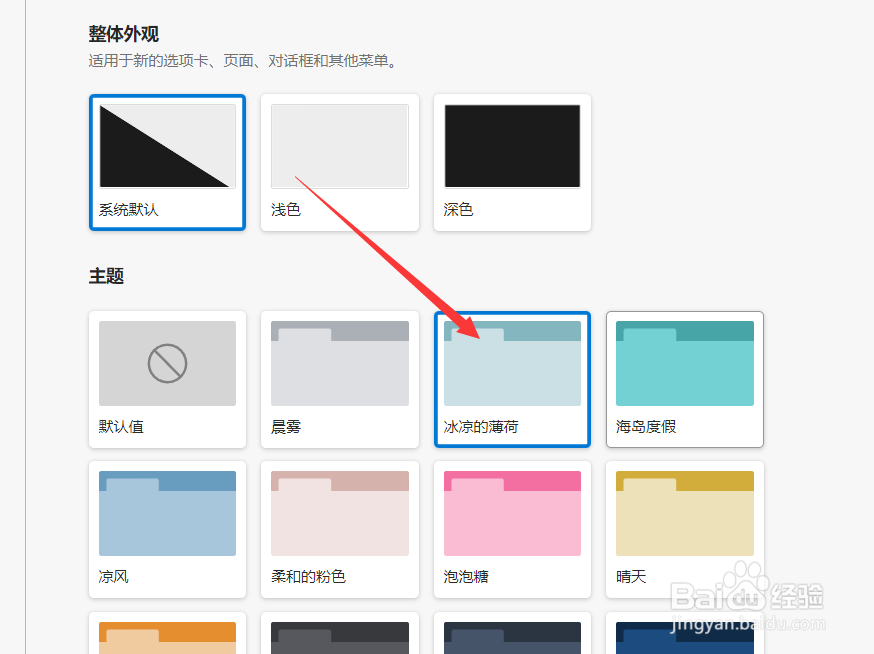Click the gray 晨雾 folder swatch
Screen dimensions: 874x654
pyautogui.click(x=339, y=364)
